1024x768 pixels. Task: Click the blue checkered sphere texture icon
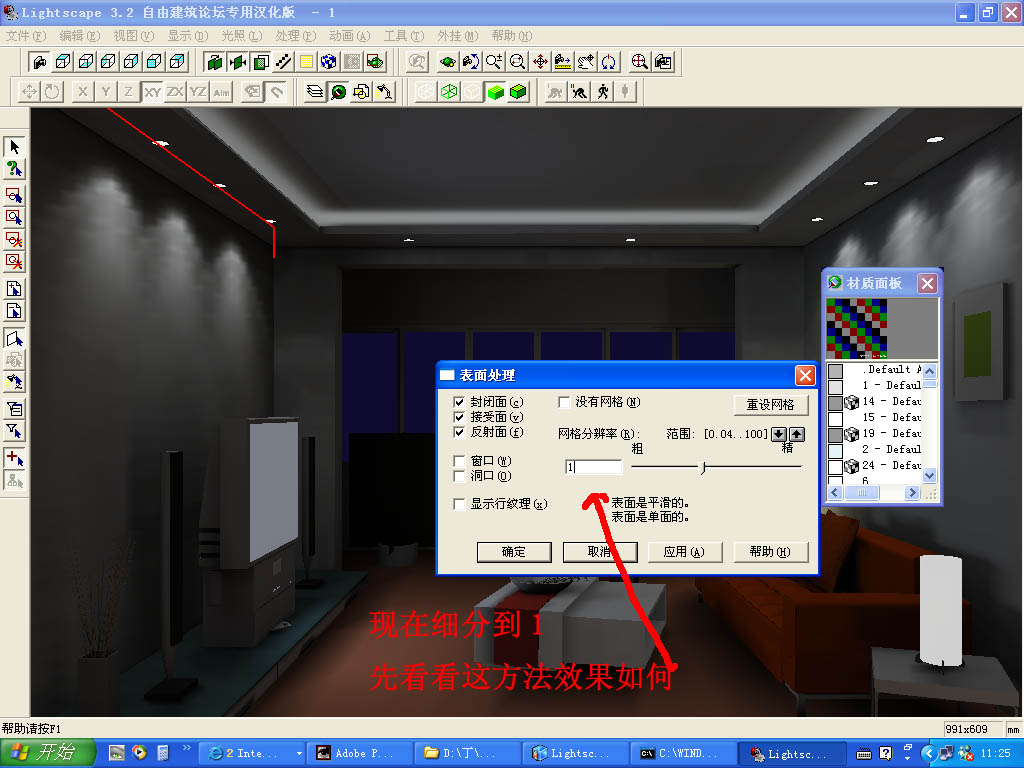(328, 62)
